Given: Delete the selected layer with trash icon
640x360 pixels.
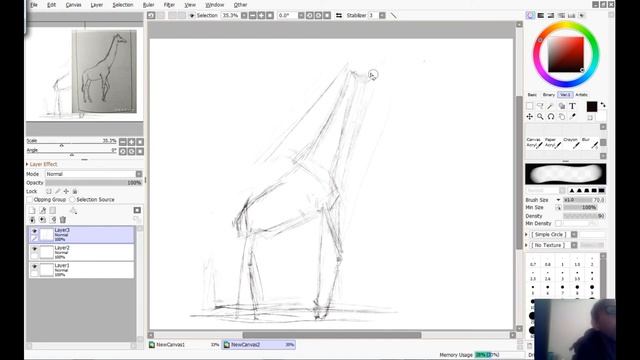Looking at the screenshot, I should tap(63, 220).
